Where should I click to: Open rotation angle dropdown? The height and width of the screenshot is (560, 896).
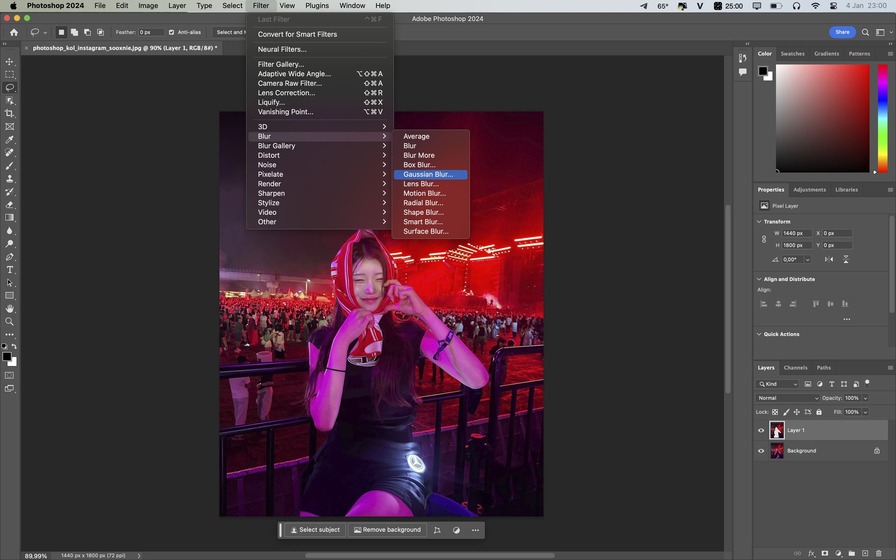click(x=807, y=259)
